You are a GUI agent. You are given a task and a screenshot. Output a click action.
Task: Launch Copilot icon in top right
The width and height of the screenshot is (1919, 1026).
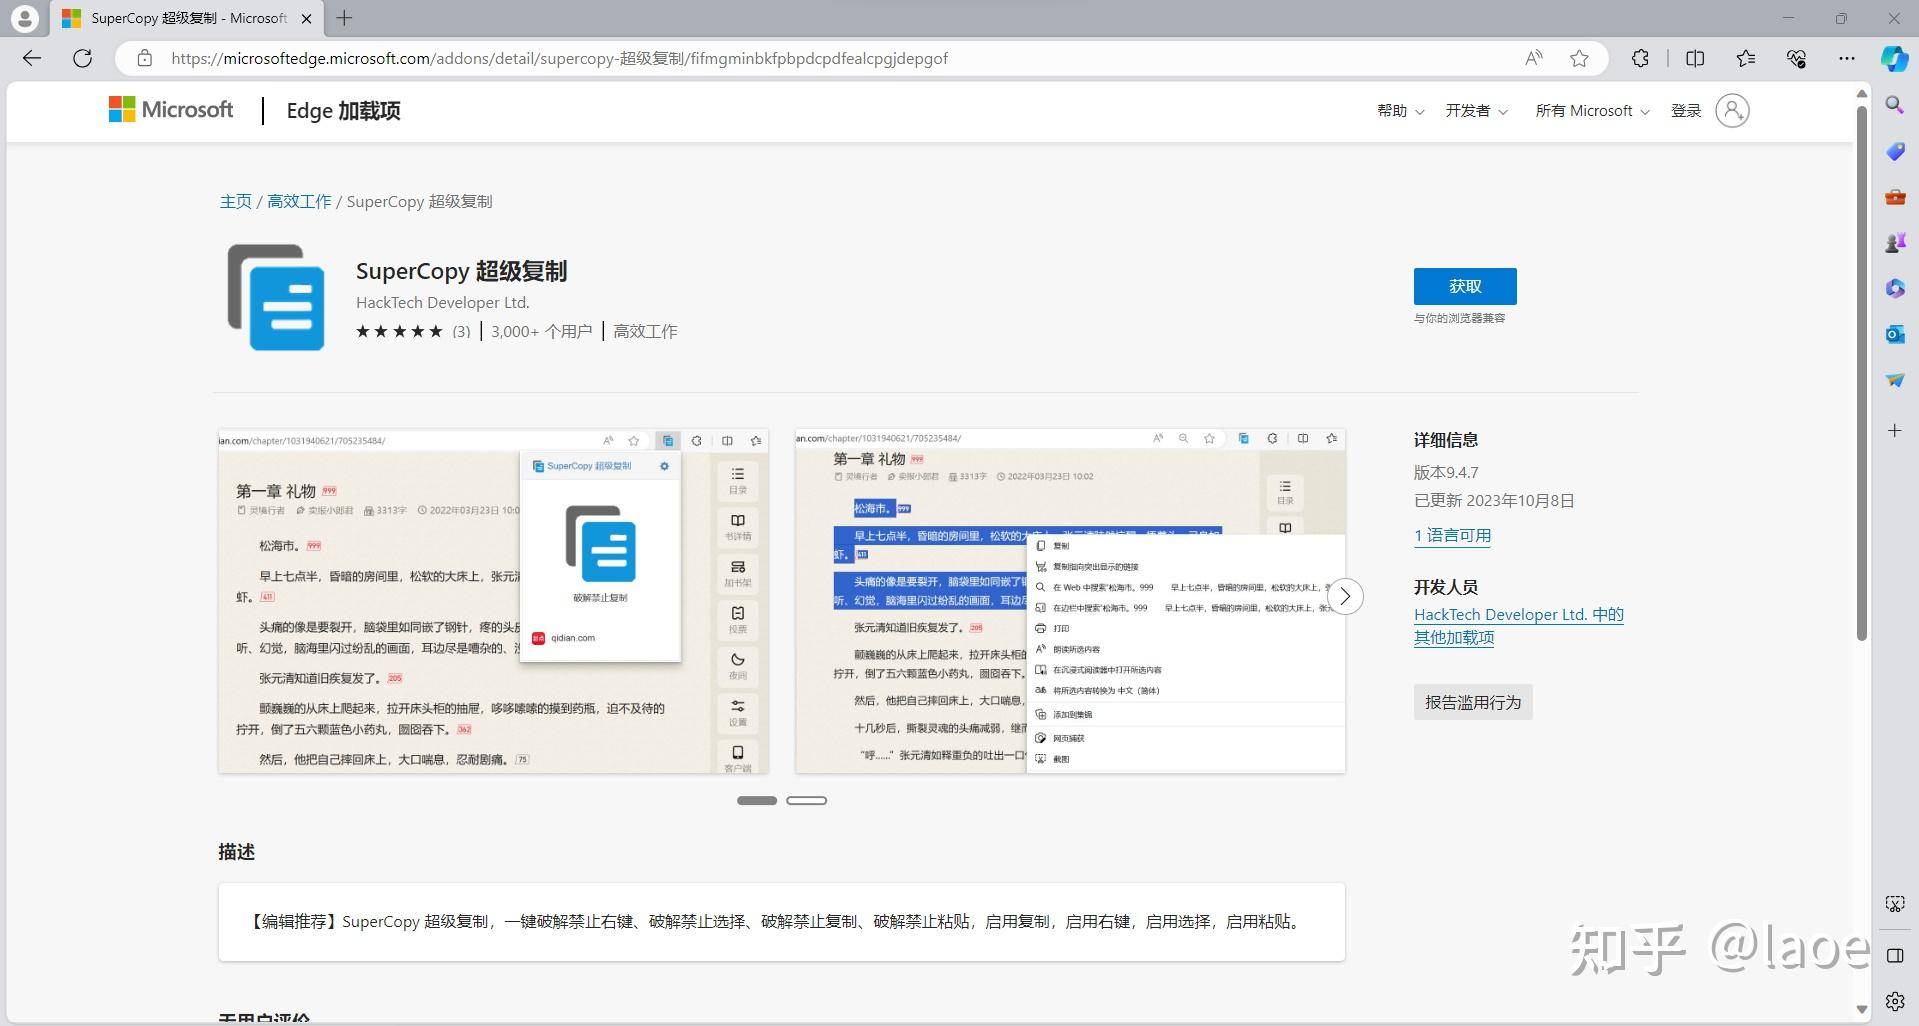1894,58
